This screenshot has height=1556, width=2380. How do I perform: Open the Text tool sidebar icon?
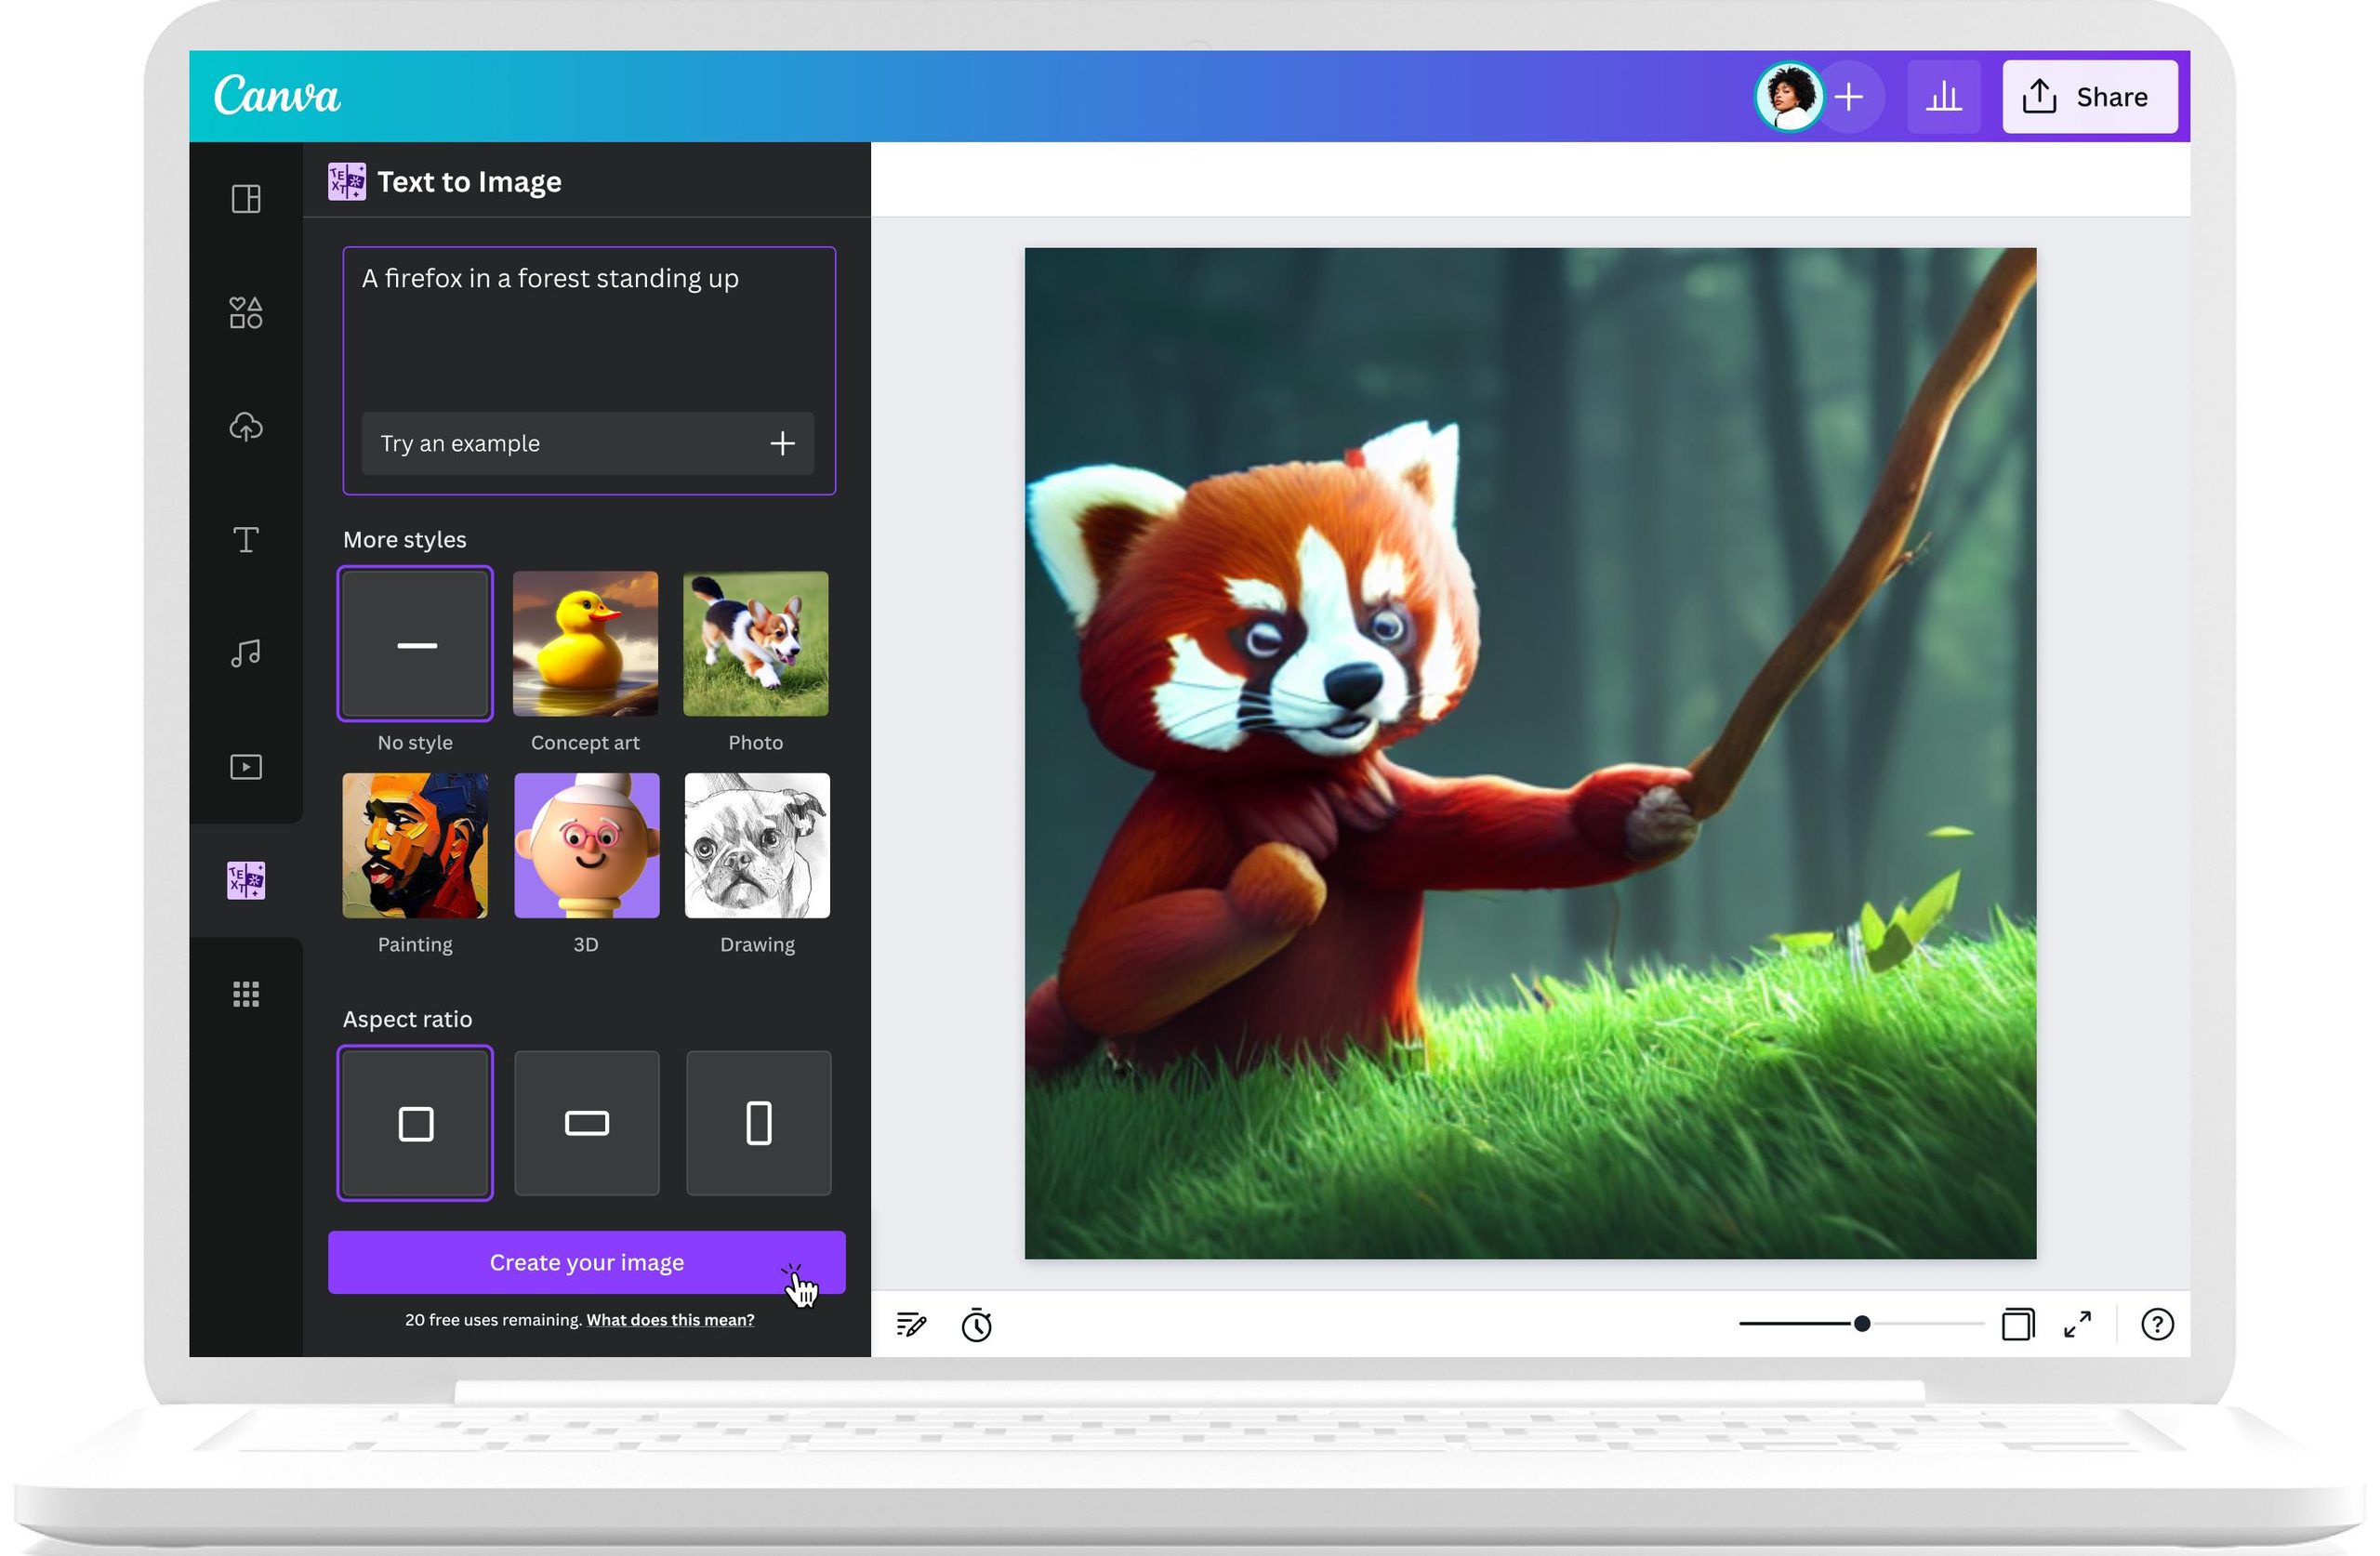[246, 540]
